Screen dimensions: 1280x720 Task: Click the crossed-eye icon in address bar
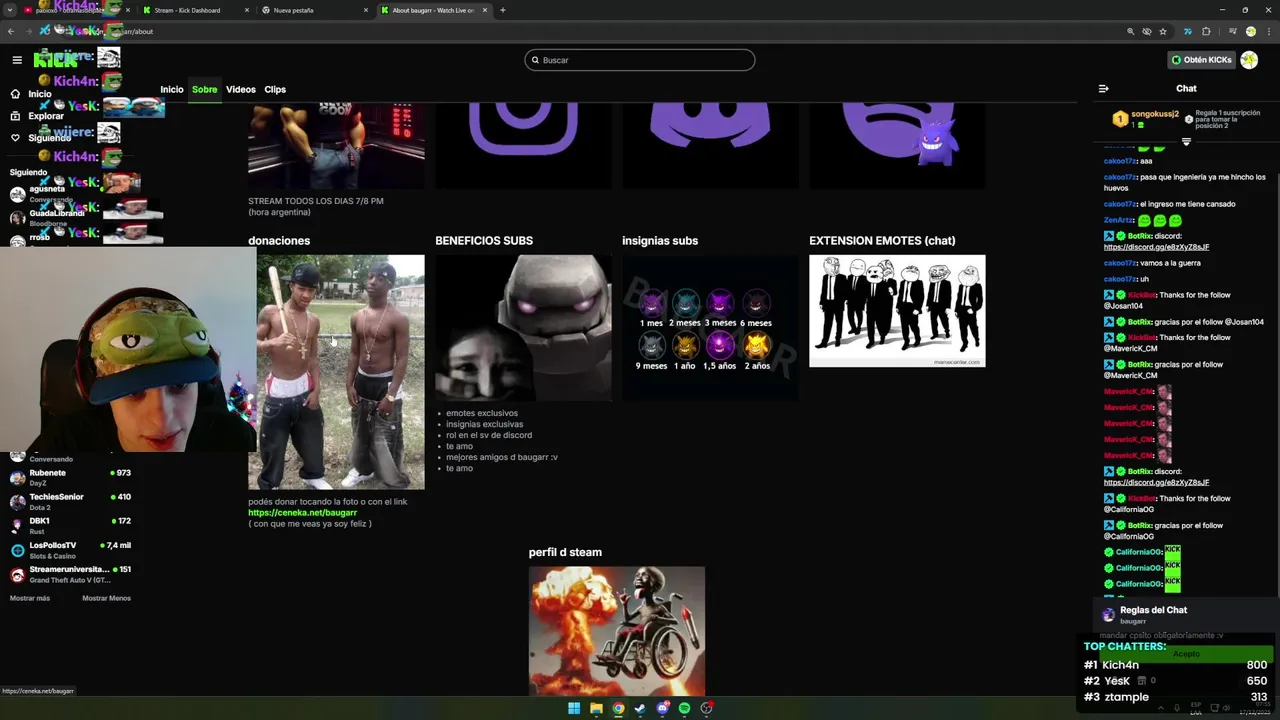pyautogui.click(x=1147, y=31)
